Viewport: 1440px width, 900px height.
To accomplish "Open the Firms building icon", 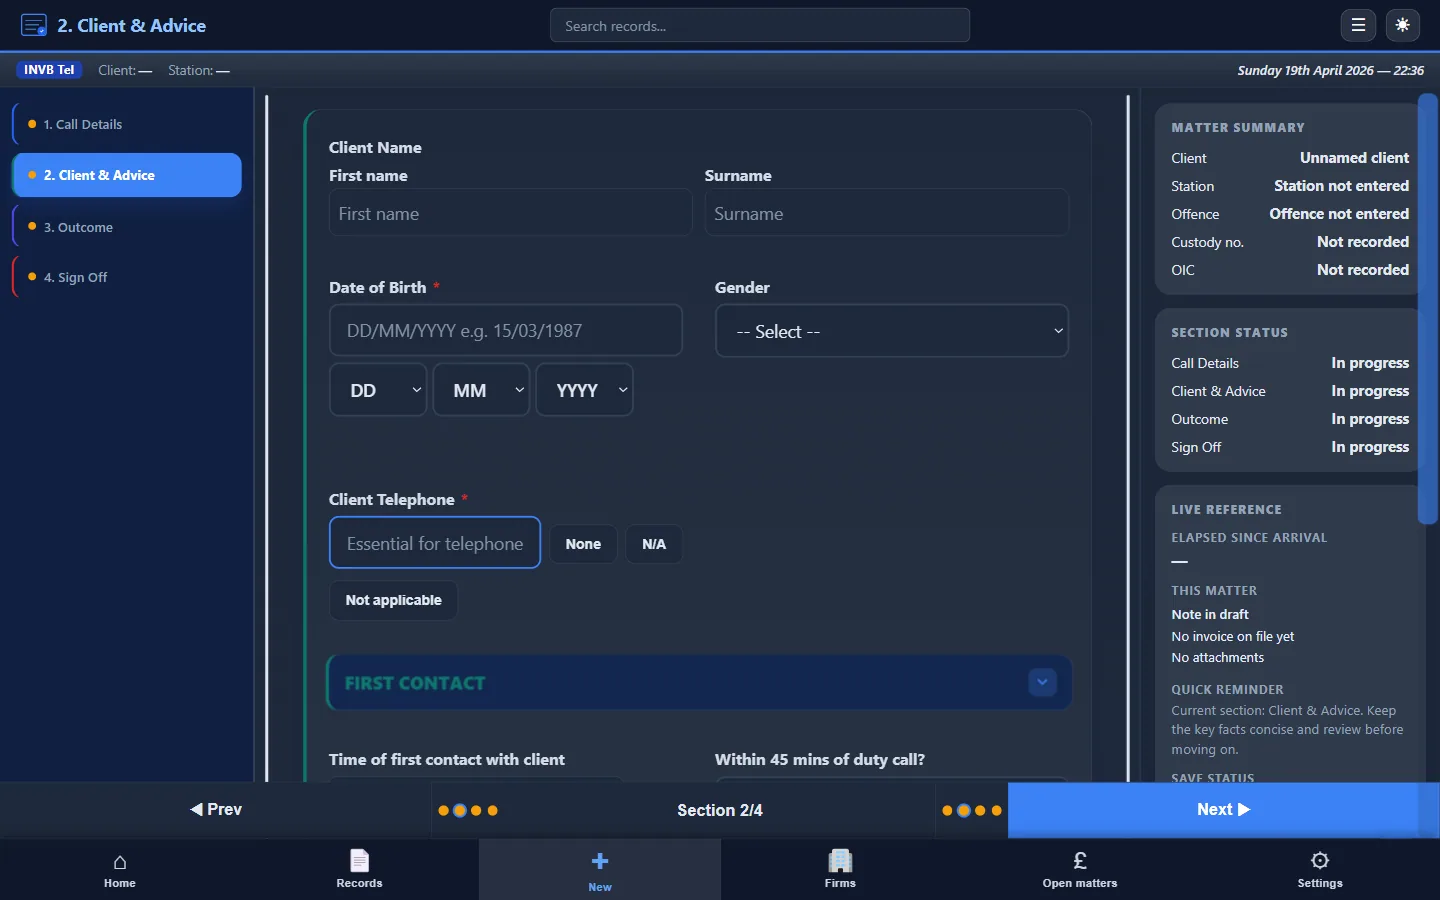I will pos(840,860).
